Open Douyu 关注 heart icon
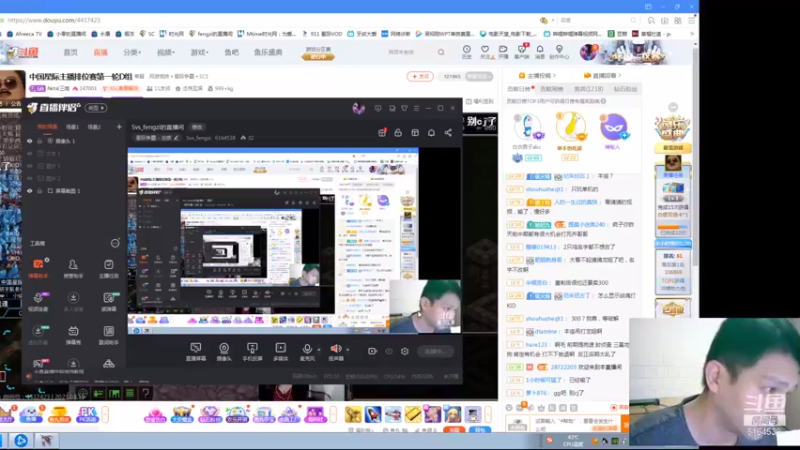Screen dimensions: 800x450 coord(485,52)
